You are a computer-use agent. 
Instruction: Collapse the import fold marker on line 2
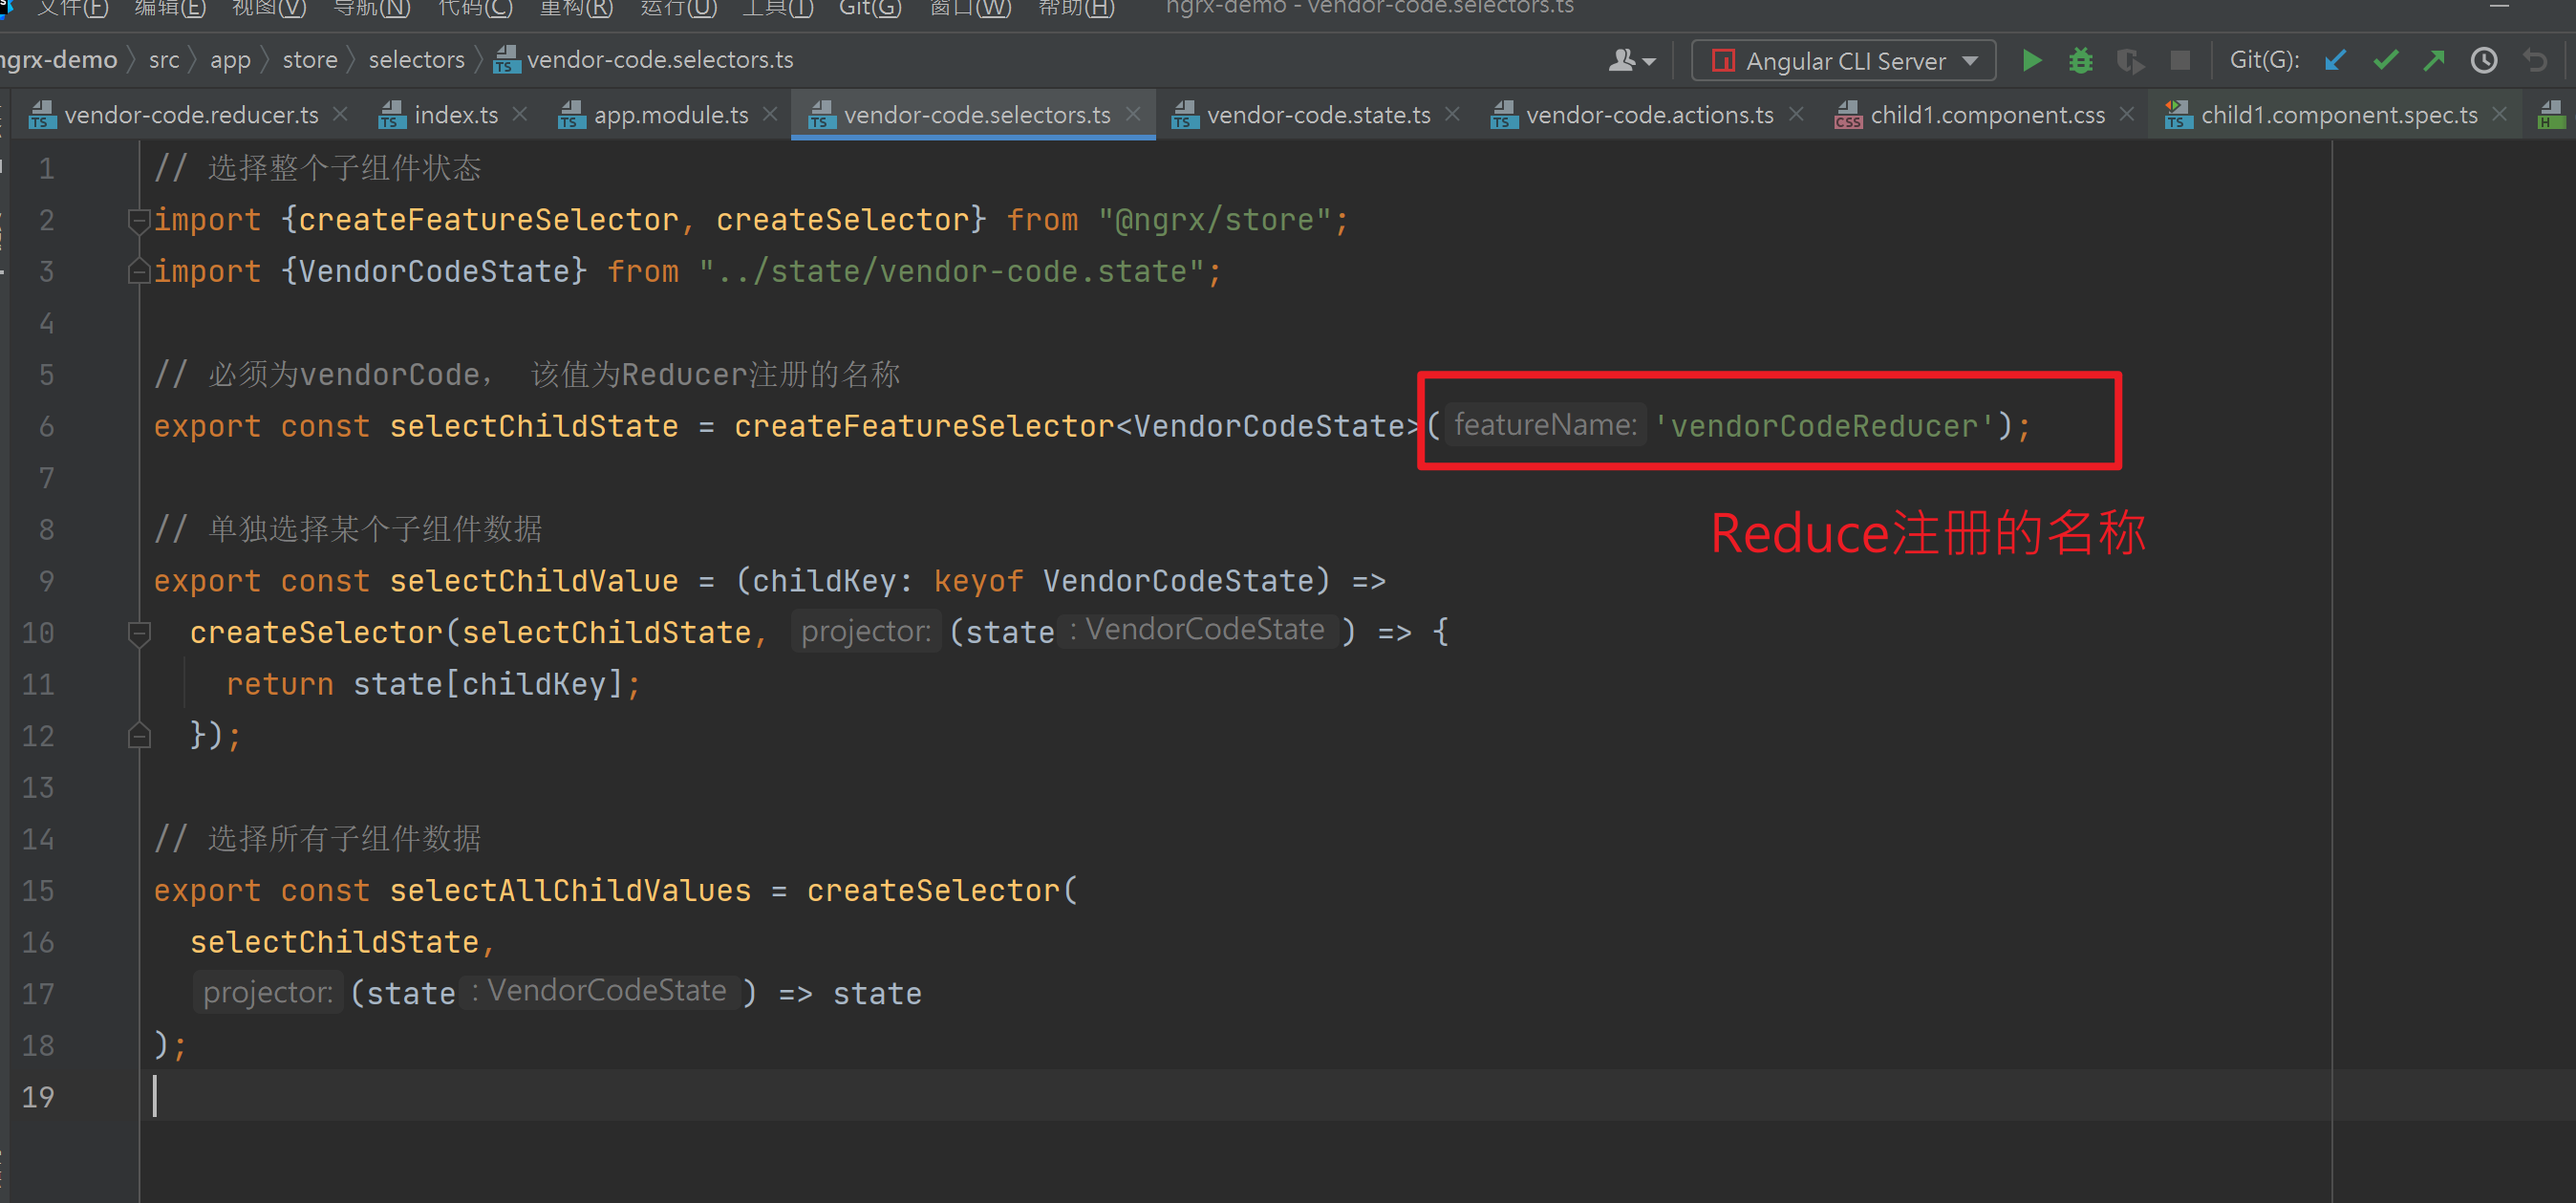[139, 219]
